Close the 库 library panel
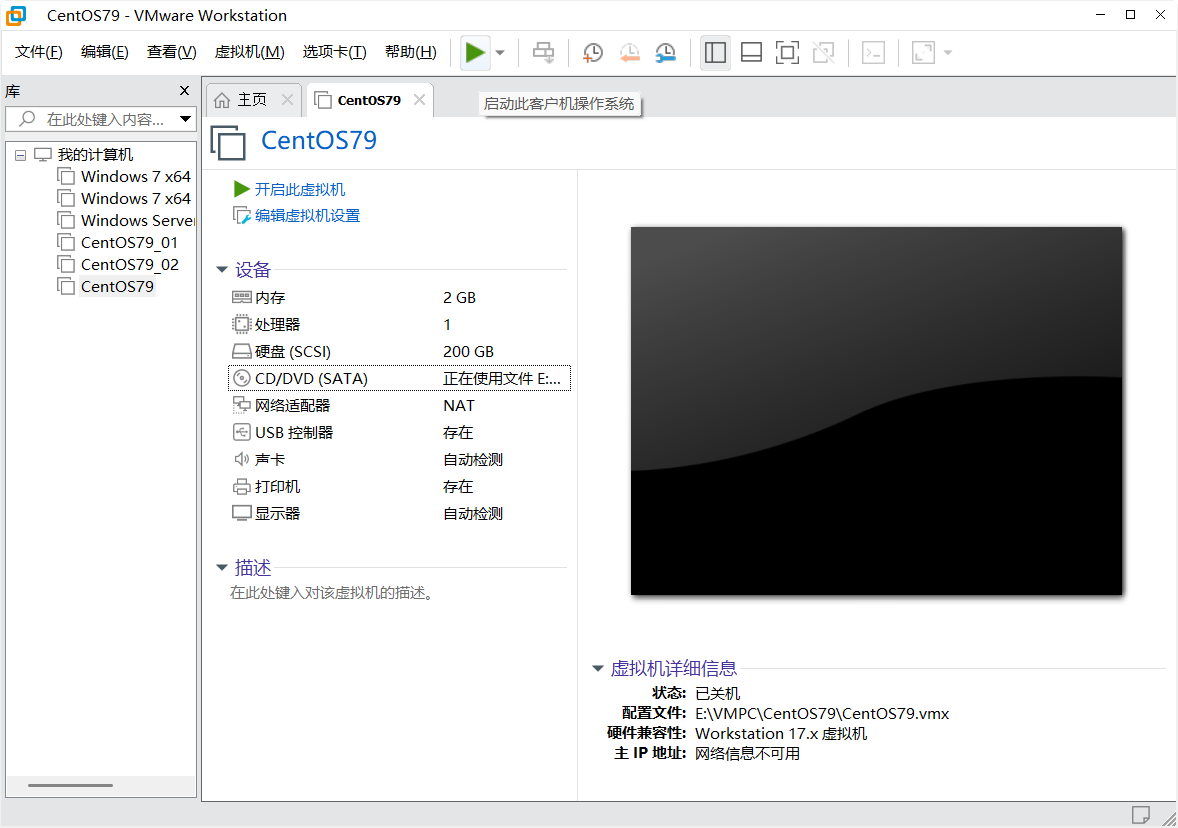The image size is (1178, 828). [x=184, y=90]
